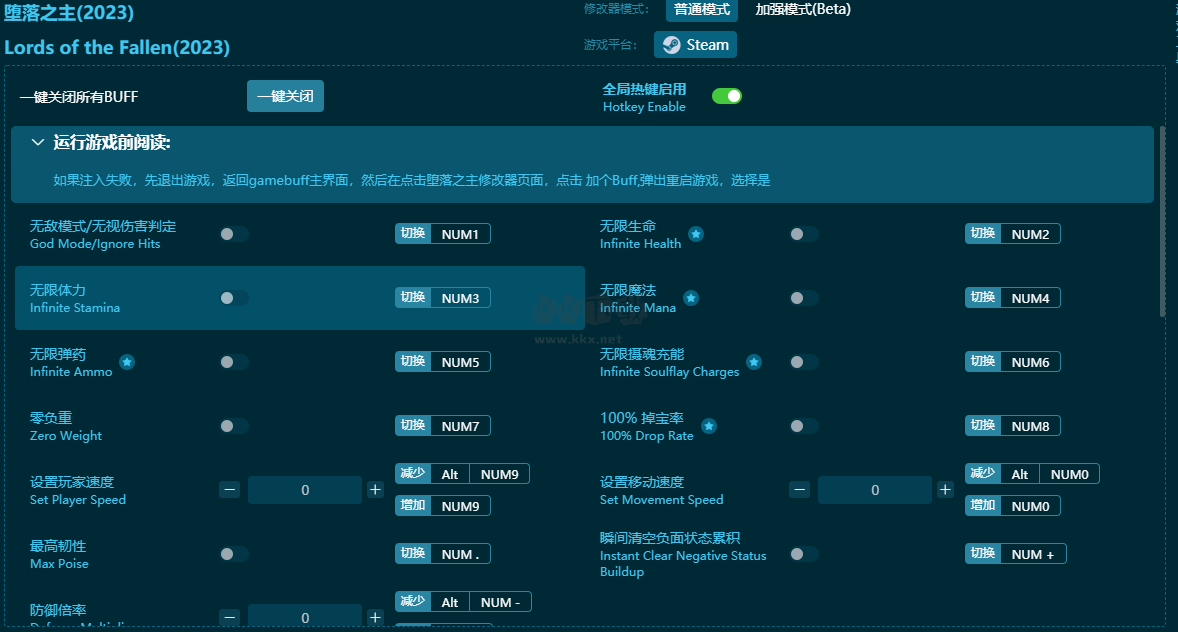Enable God Mode/Ignore Hits toggle
The height and width of the screenshot is (632, 1178).
coord(234,234)
